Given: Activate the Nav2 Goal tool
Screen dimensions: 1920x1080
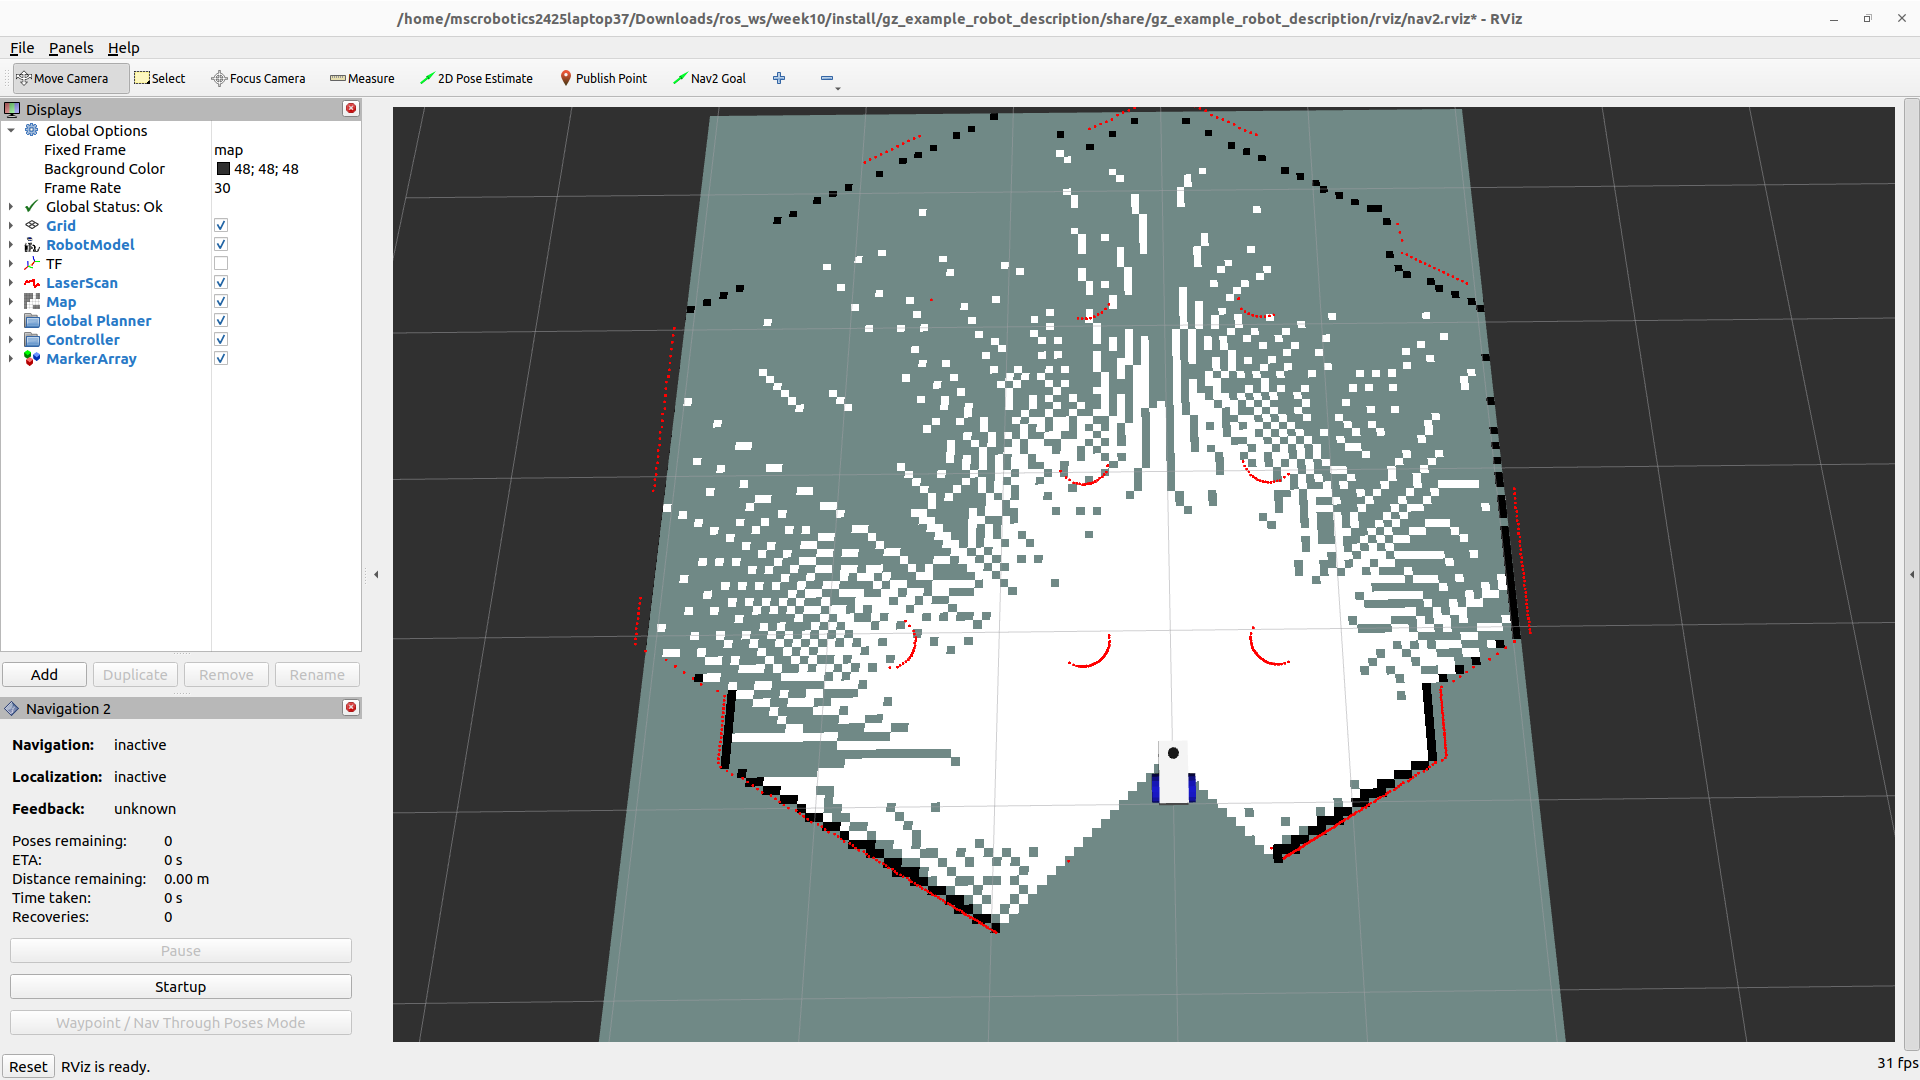Looking at the screenshot, I should (x=709, y=78).
